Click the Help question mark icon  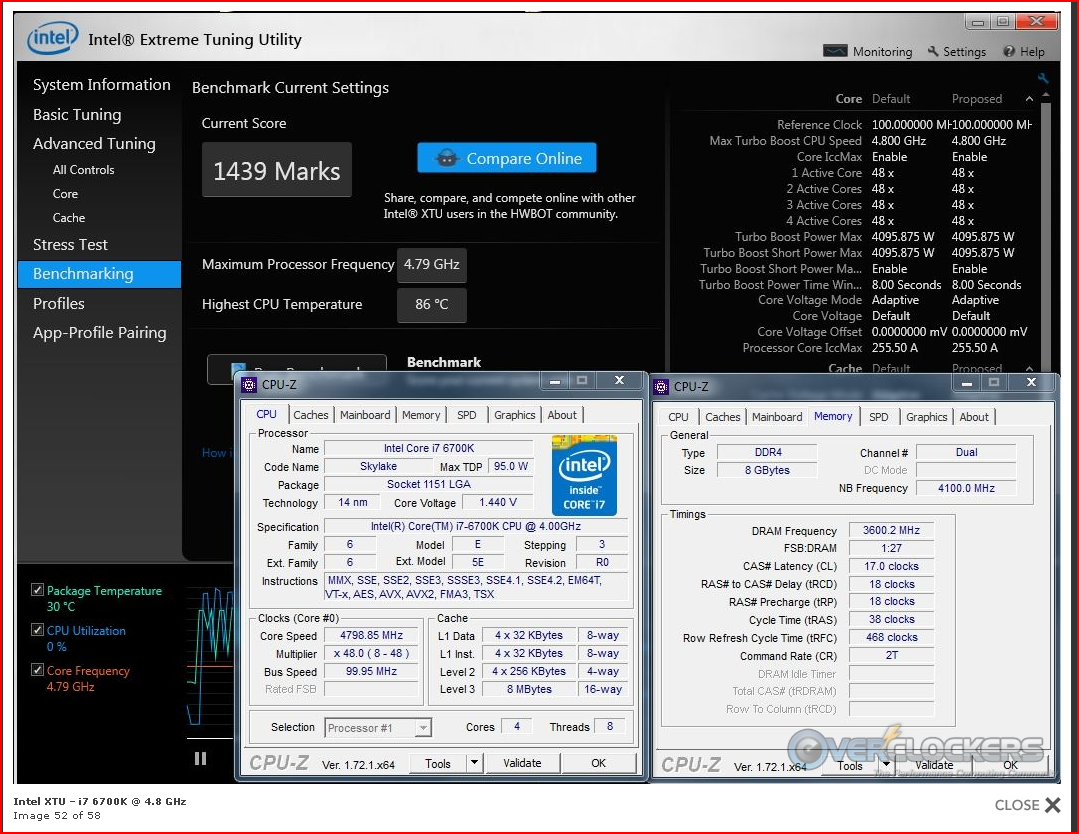(1009, 52)
